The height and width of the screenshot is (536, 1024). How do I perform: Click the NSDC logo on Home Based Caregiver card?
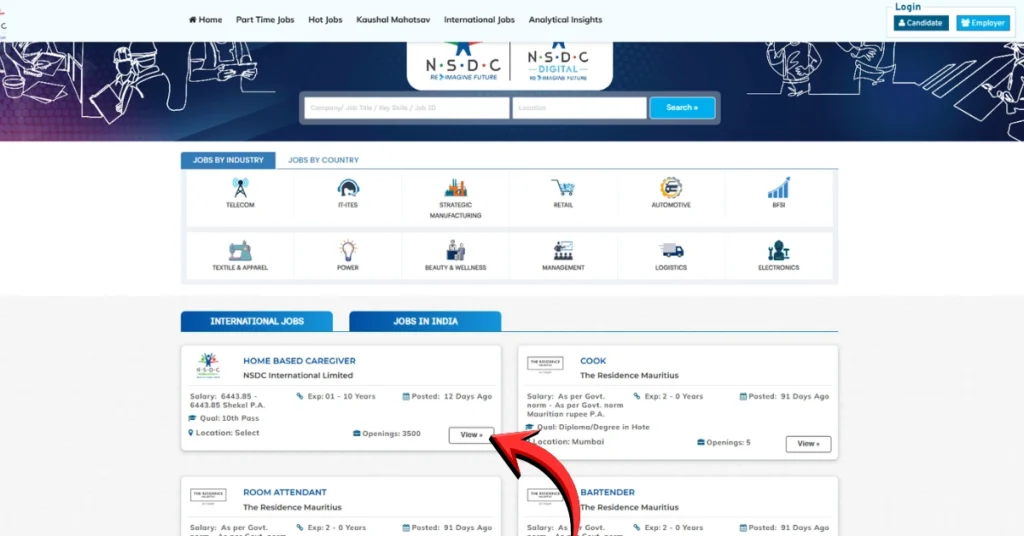pos(208,366)
